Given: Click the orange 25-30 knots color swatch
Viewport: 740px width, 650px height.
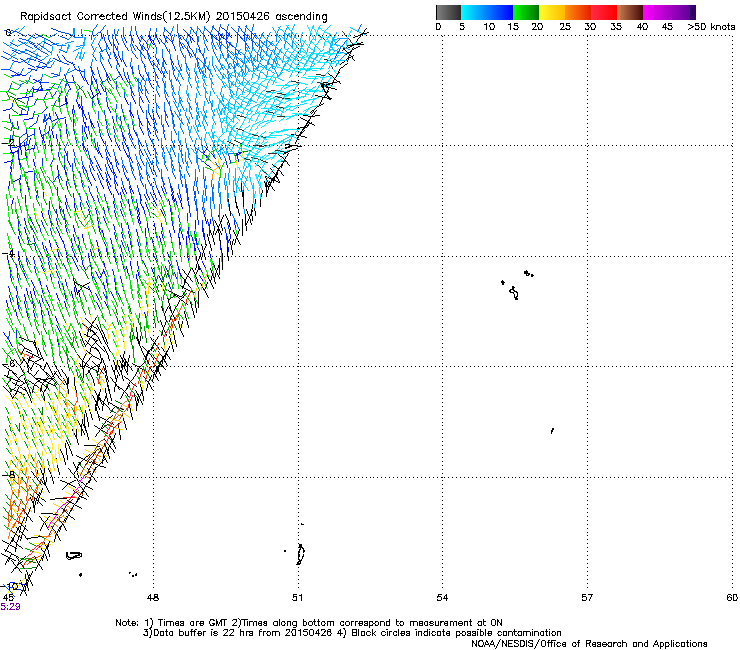Looking at the screenshot, I should (x=578, y=12).
